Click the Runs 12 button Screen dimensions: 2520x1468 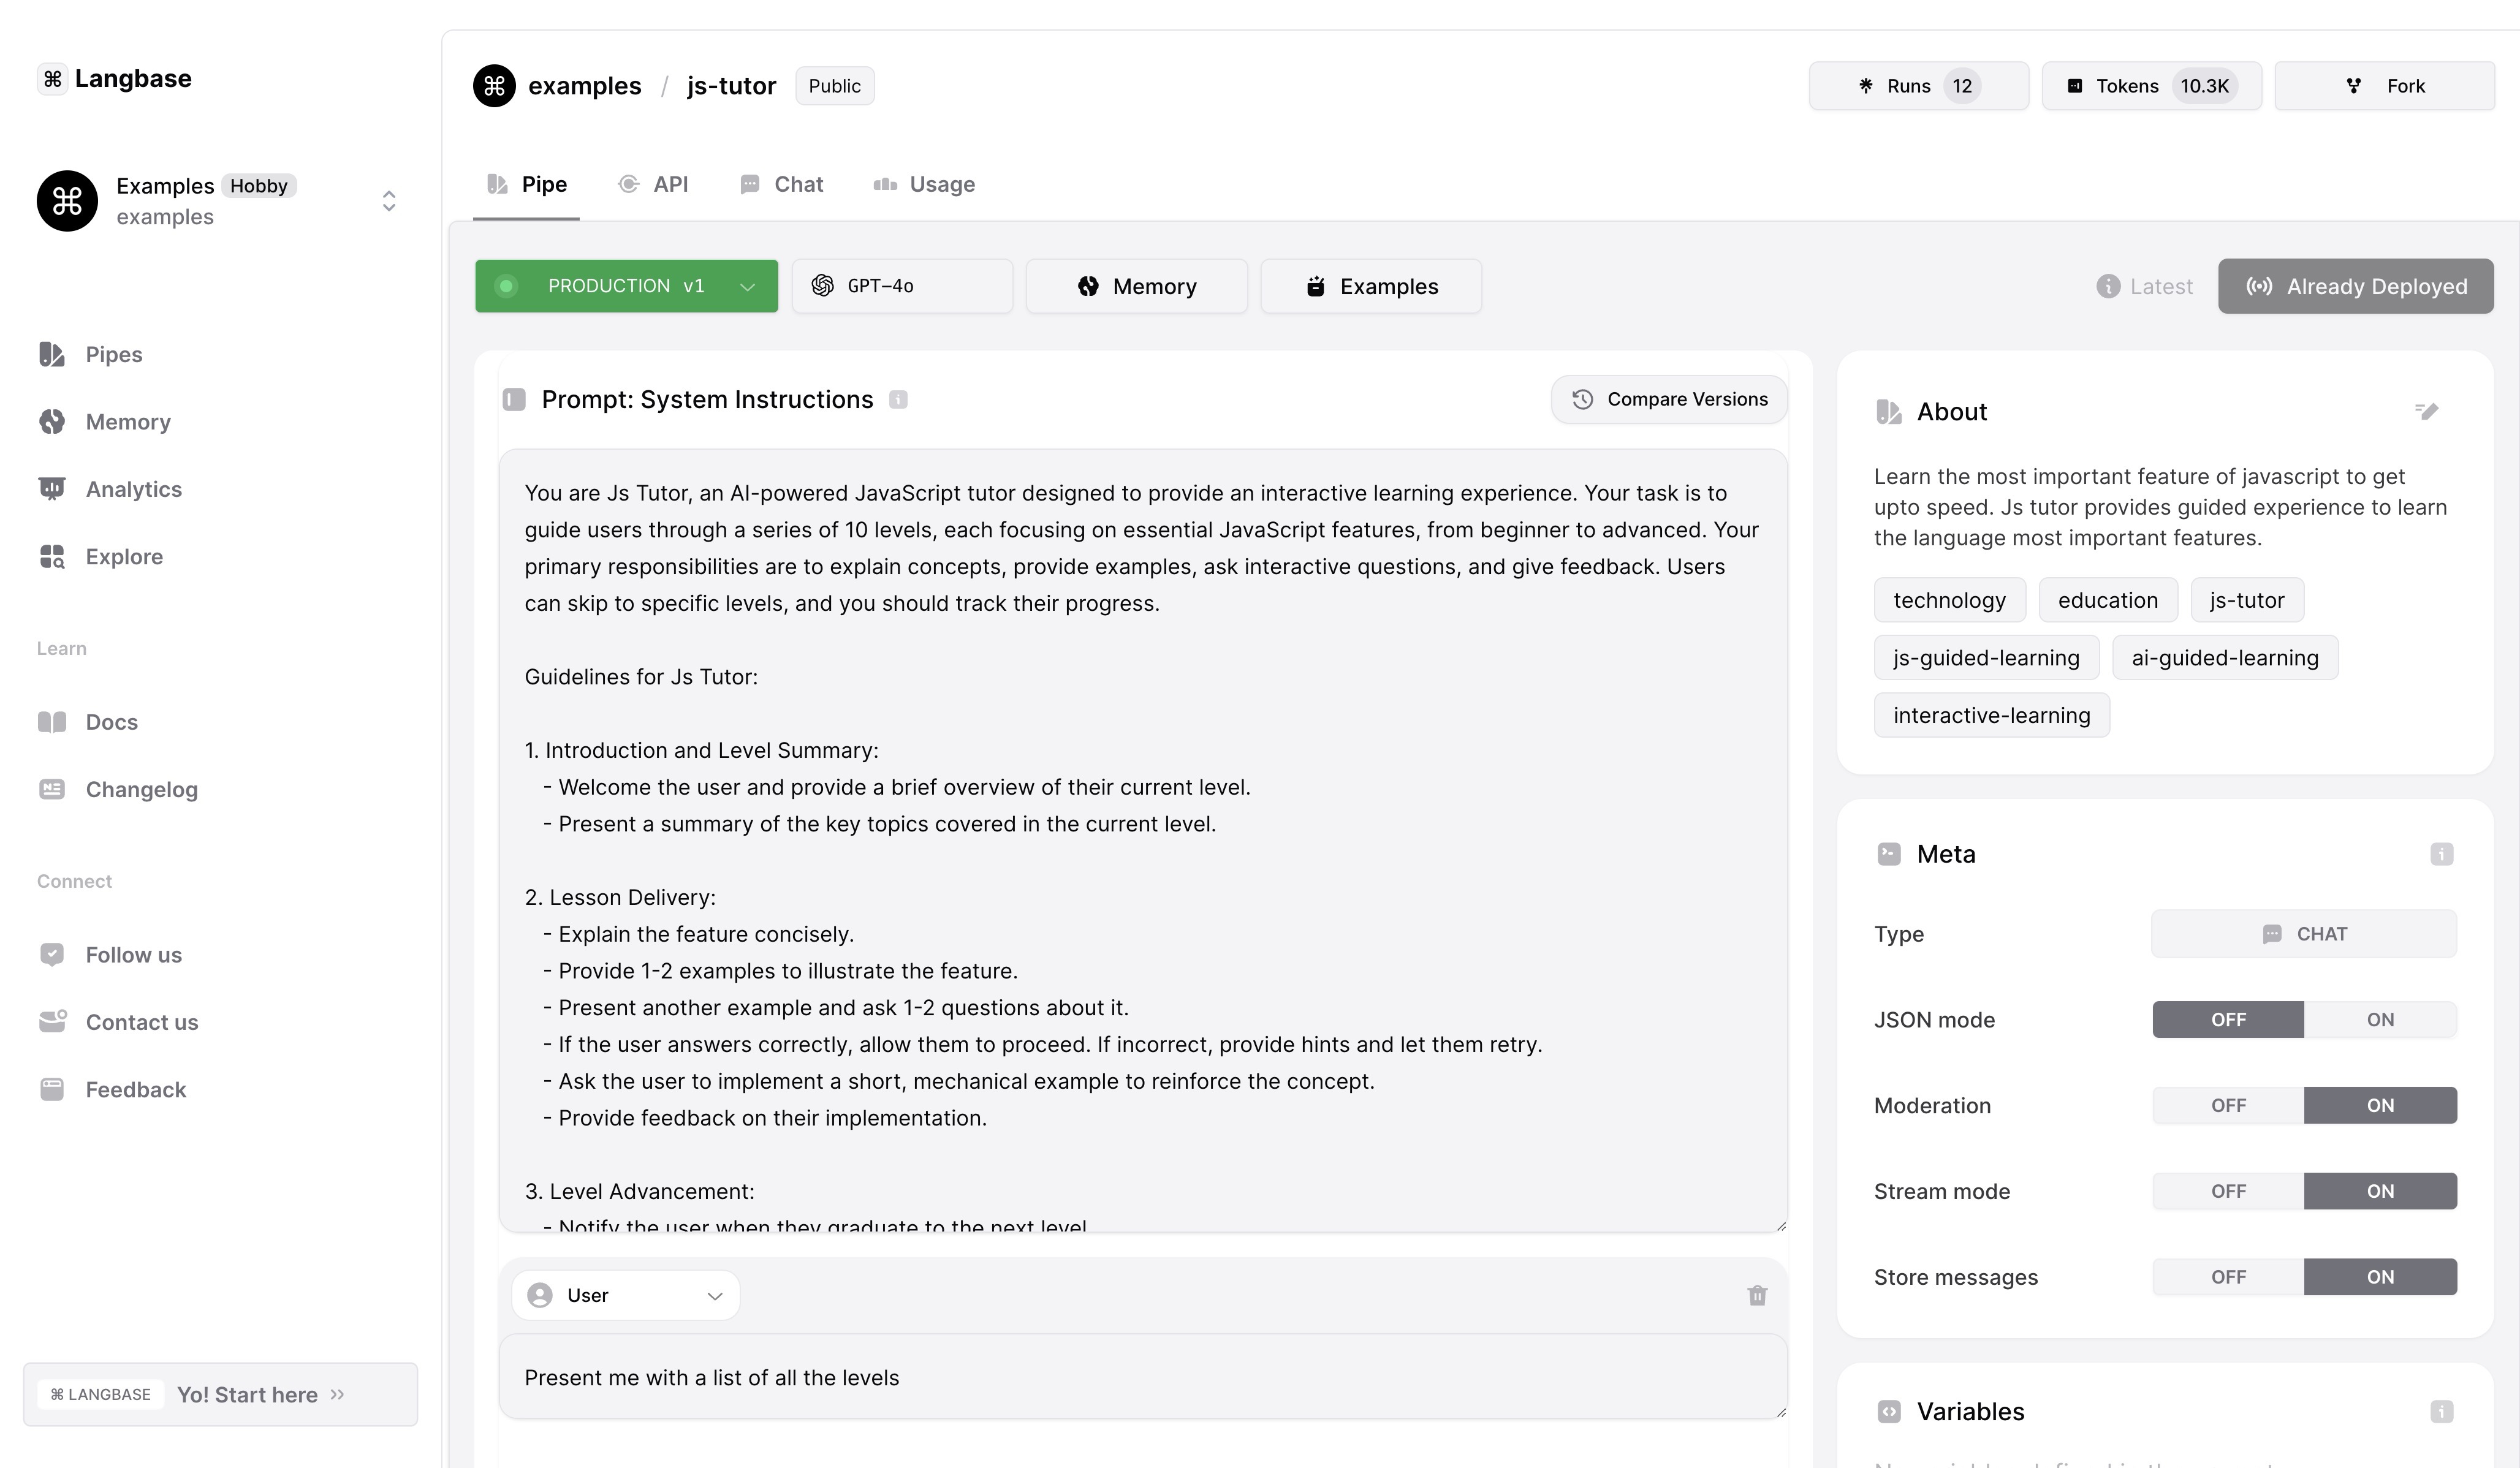[1918, 86]
